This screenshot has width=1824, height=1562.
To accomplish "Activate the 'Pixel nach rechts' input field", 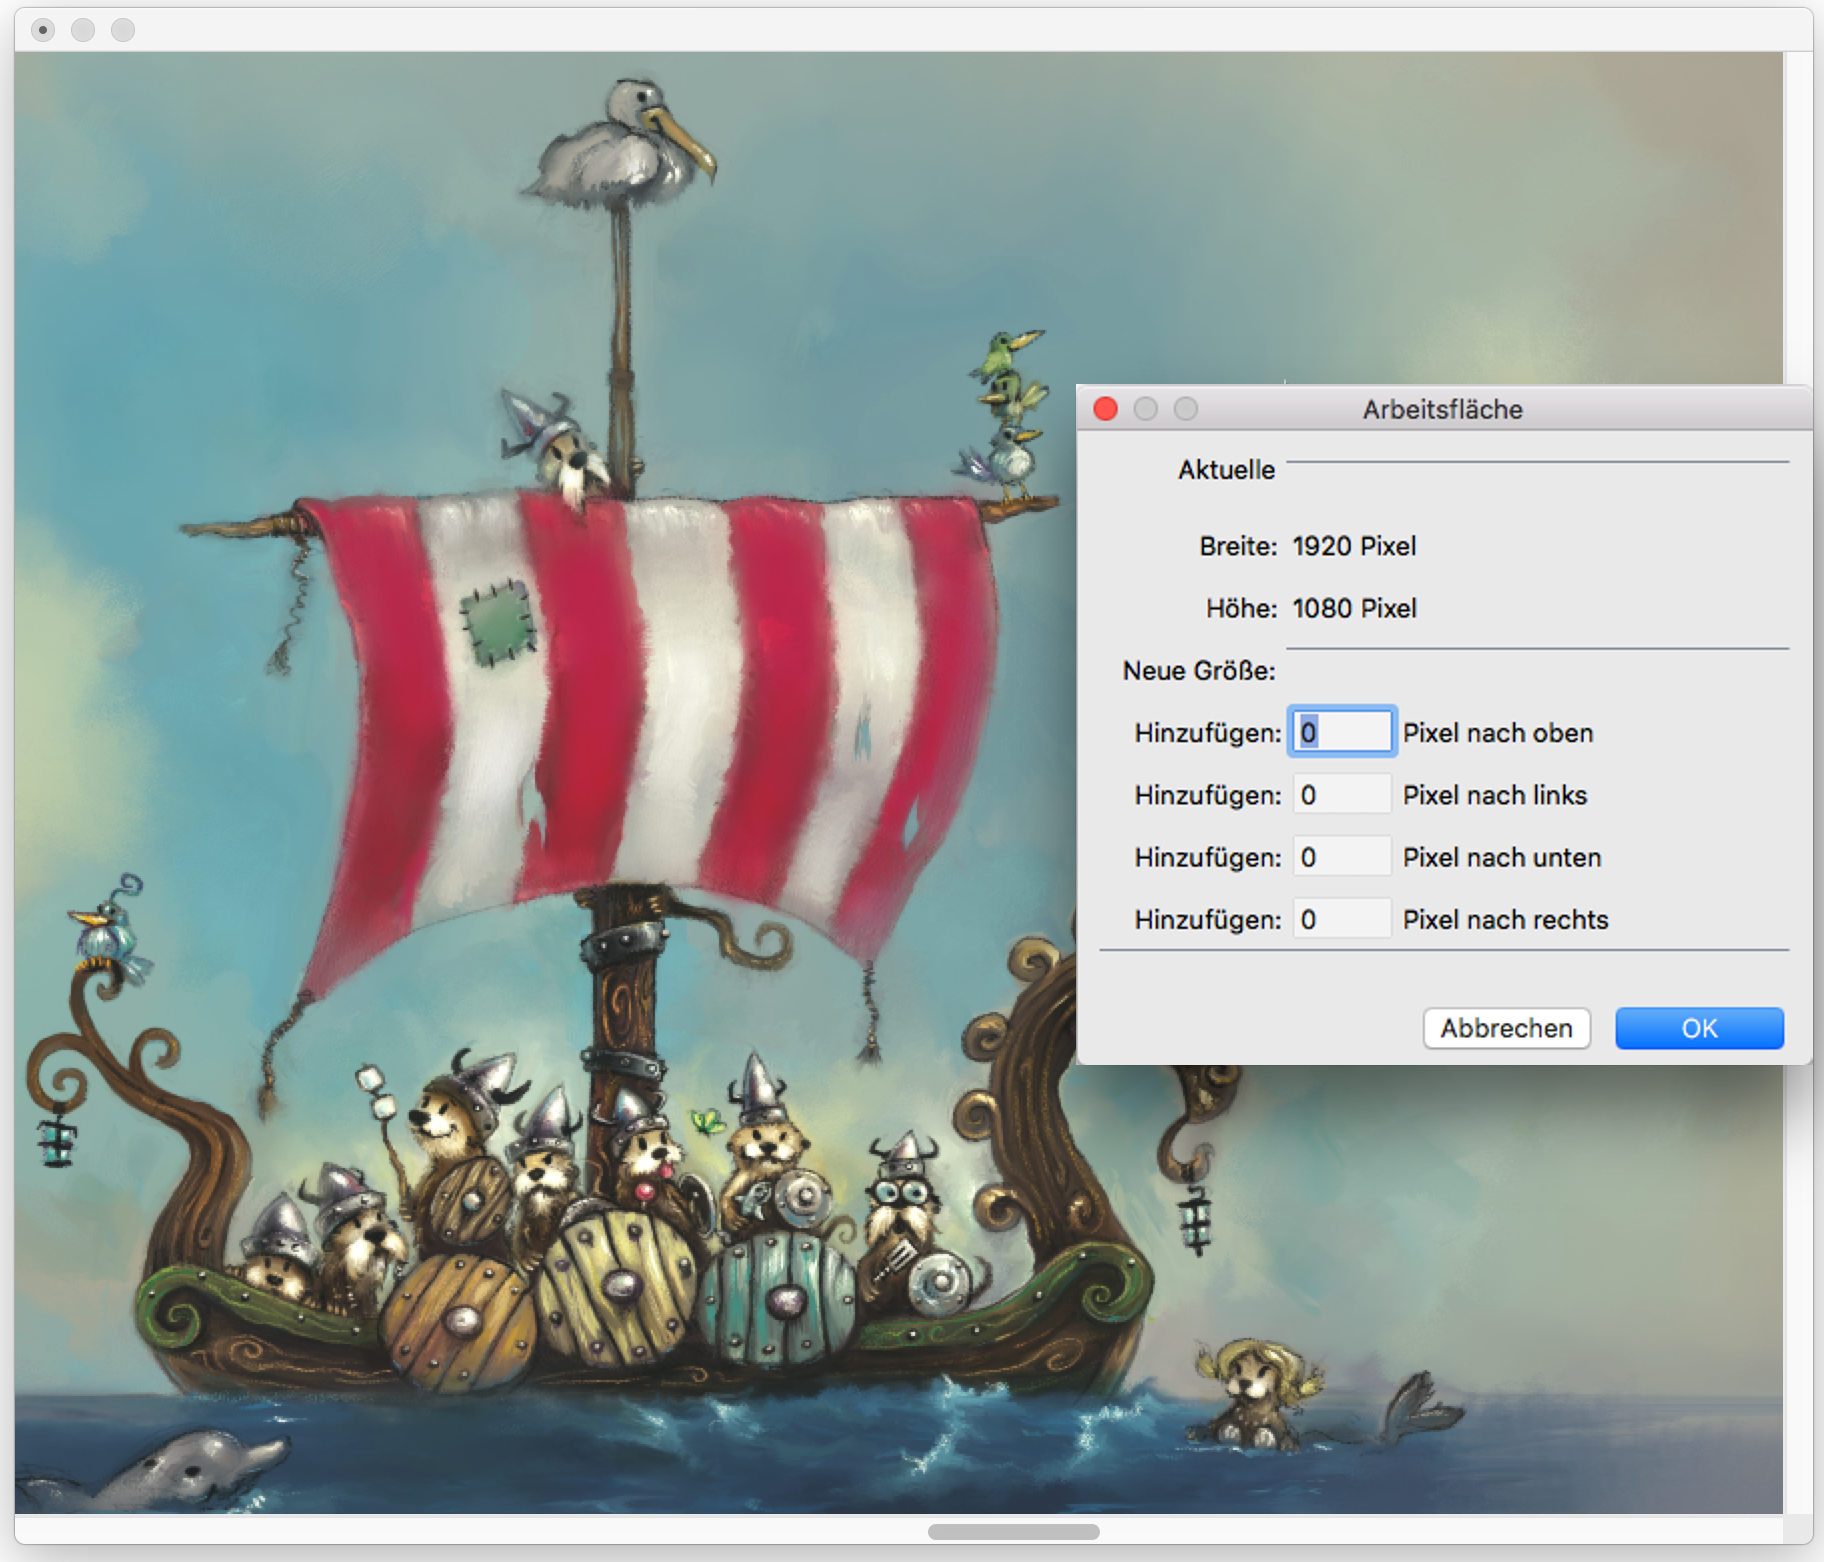I will pos(1341,919).
